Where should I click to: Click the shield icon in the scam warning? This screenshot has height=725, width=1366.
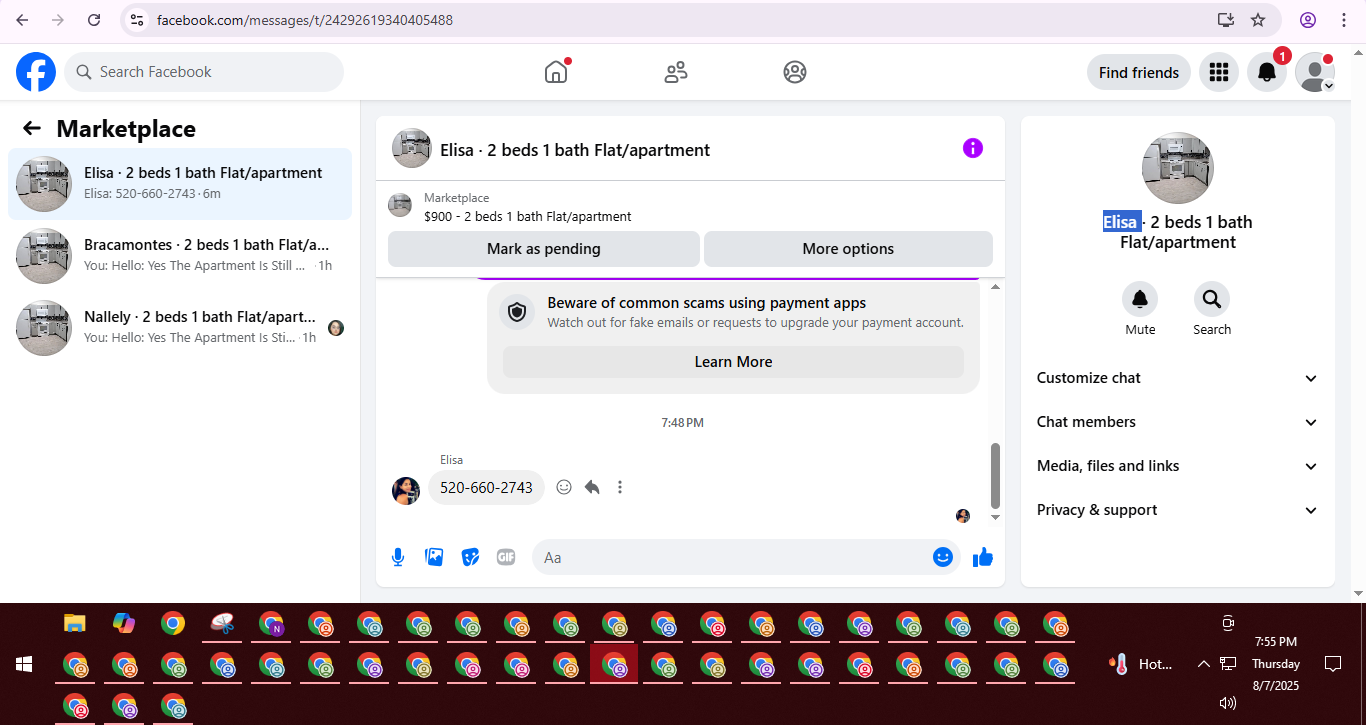[517, 313]
